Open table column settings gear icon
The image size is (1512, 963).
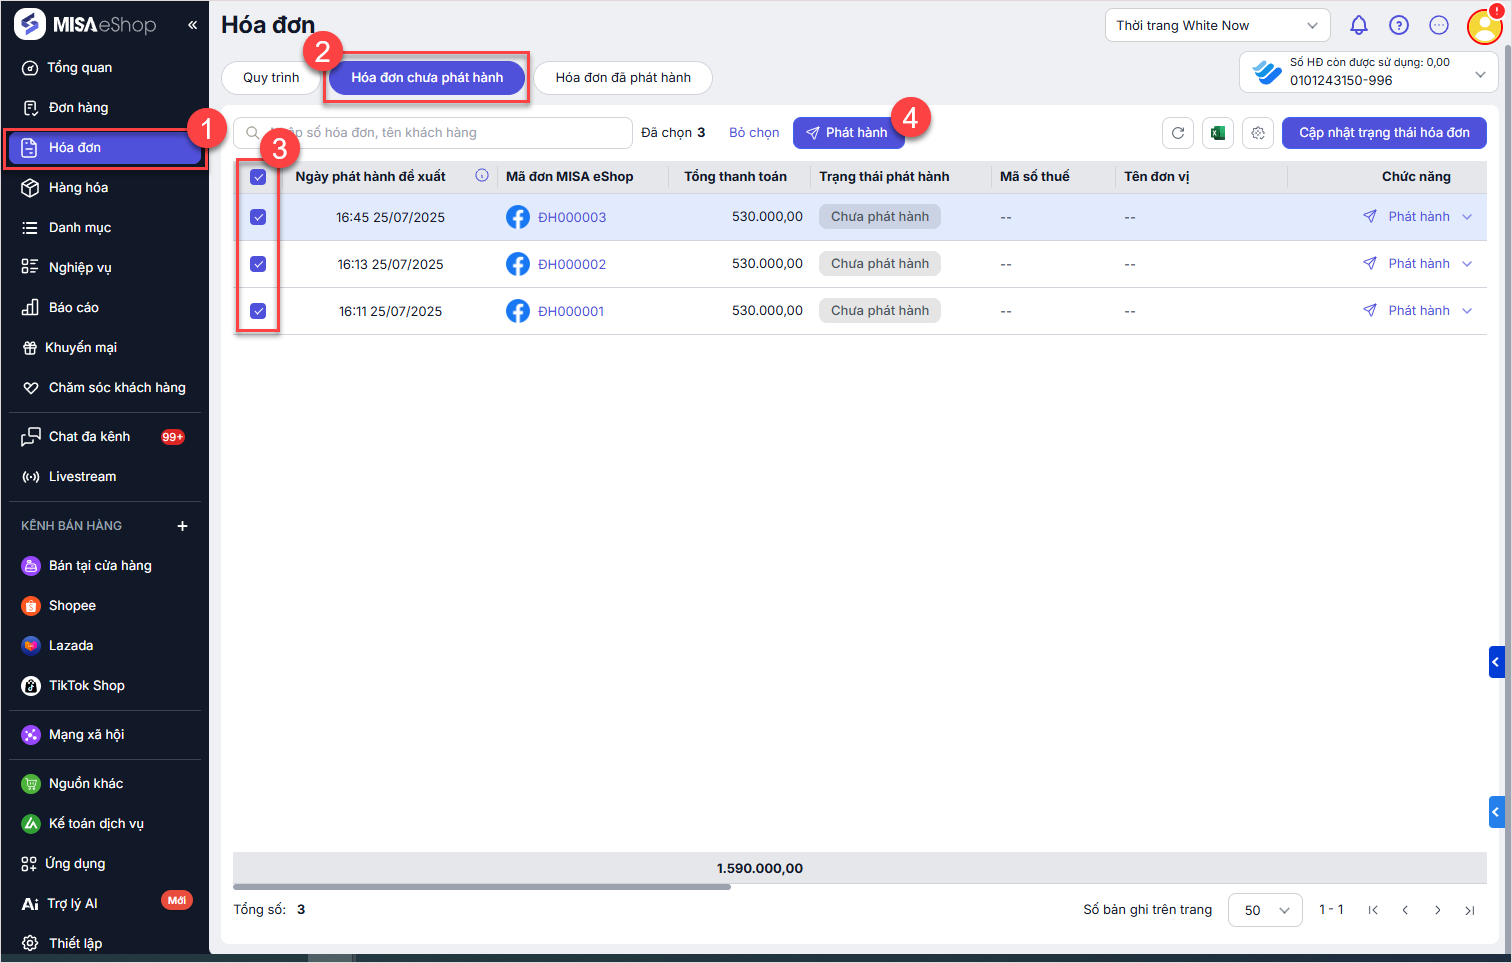pyautogui.click(x=1258, y=133)
